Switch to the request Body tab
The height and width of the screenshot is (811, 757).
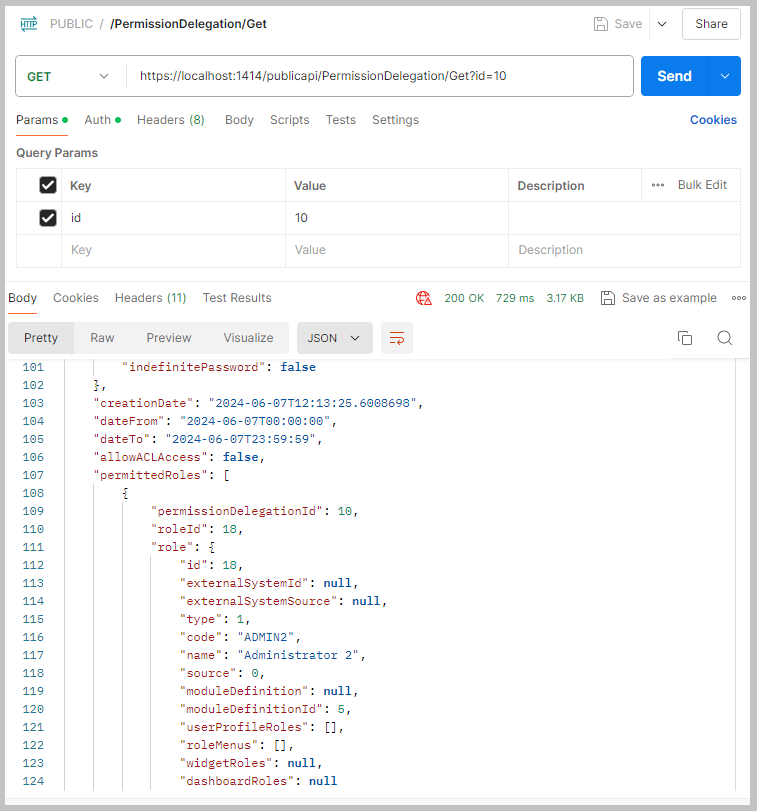tap(239, 120)
